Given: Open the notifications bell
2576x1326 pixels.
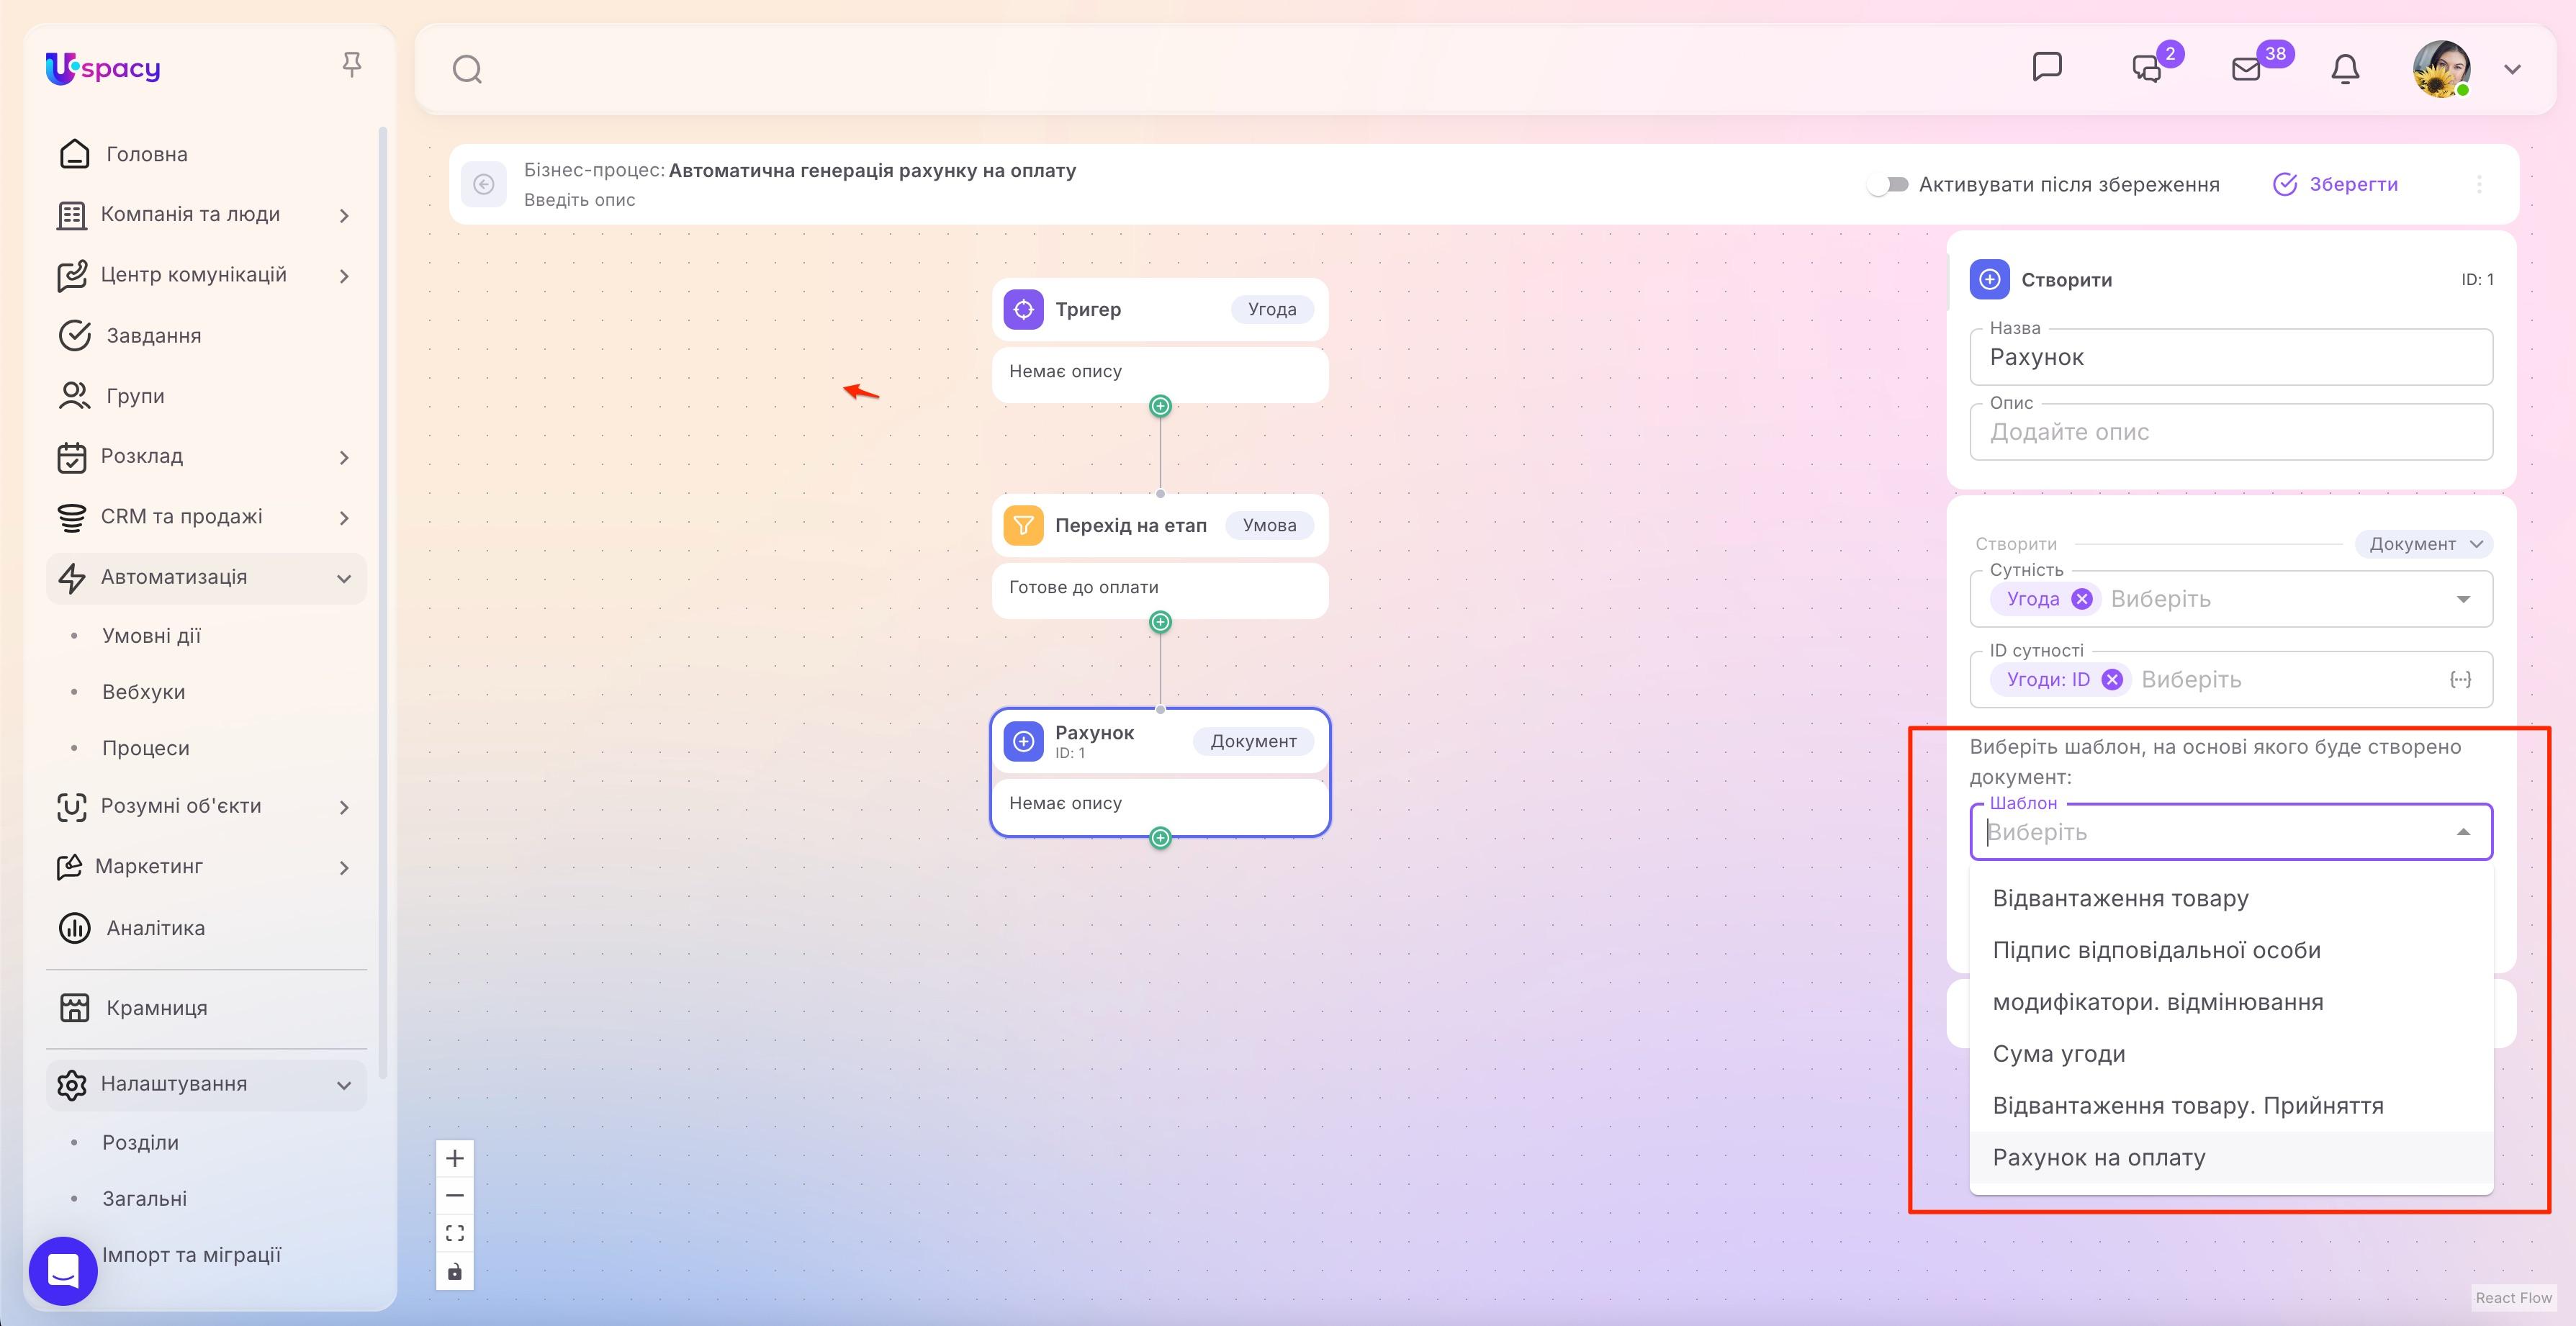Looking at the screenshot, I should pyautogui.click(x=2345, y=69).
